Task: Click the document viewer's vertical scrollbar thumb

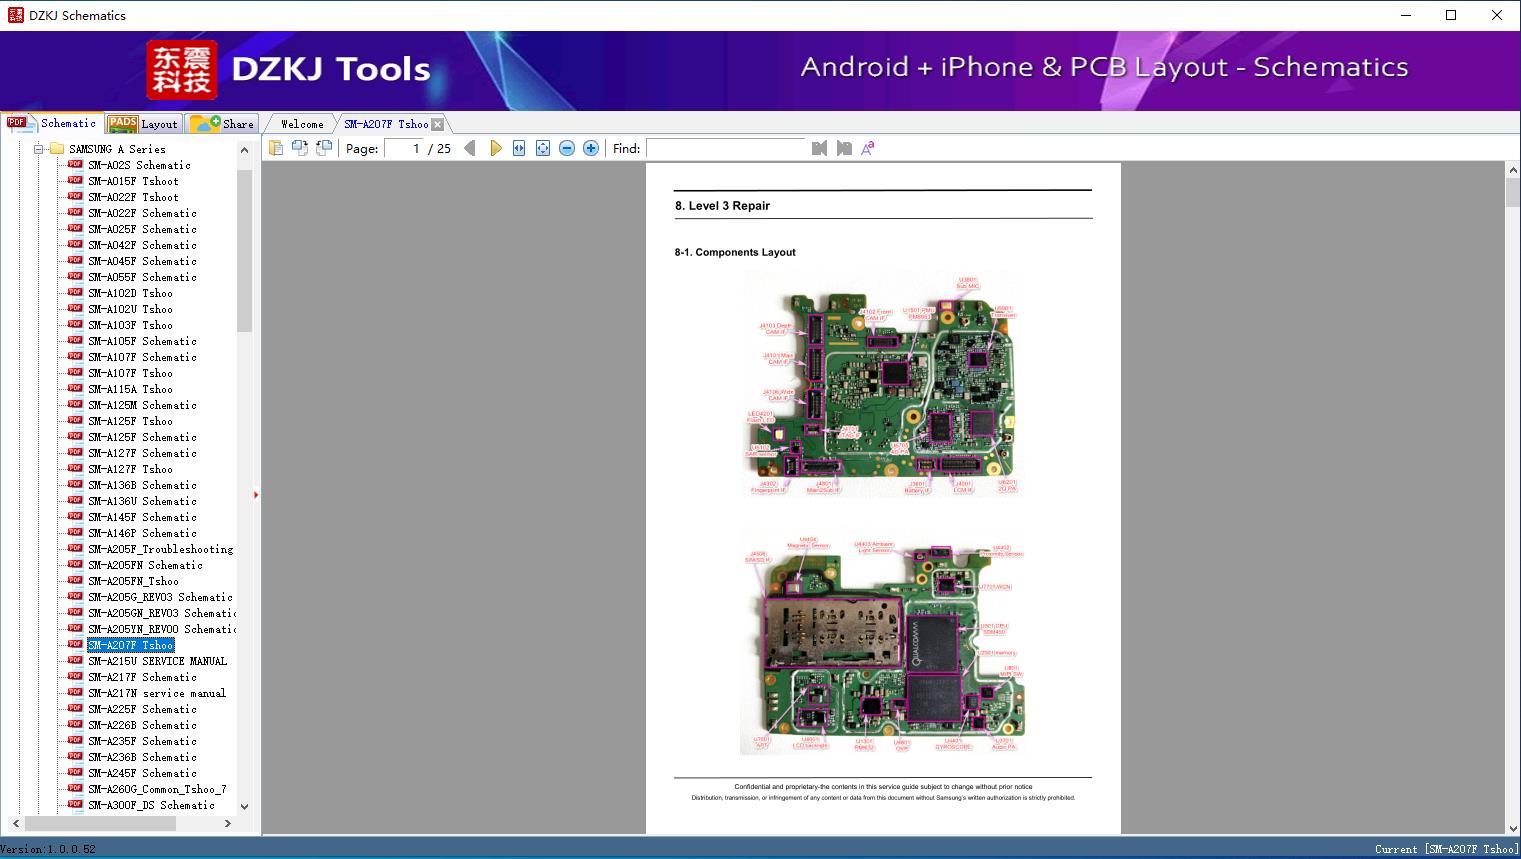Action: click(x=1513, y=194)
